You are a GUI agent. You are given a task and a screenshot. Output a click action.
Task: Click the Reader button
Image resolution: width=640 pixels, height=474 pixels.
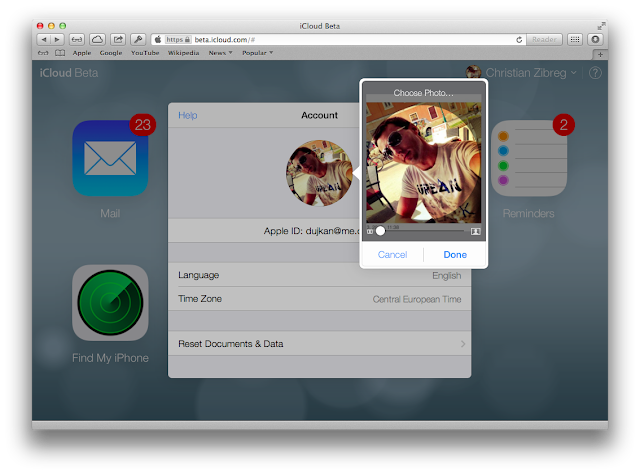click(x=544, y=40)
